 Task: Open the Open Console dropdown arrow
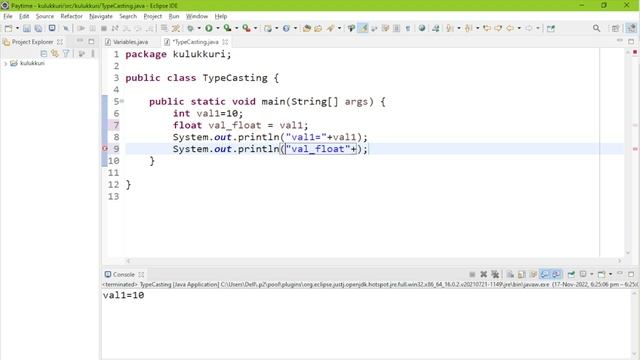coord(610,274)
